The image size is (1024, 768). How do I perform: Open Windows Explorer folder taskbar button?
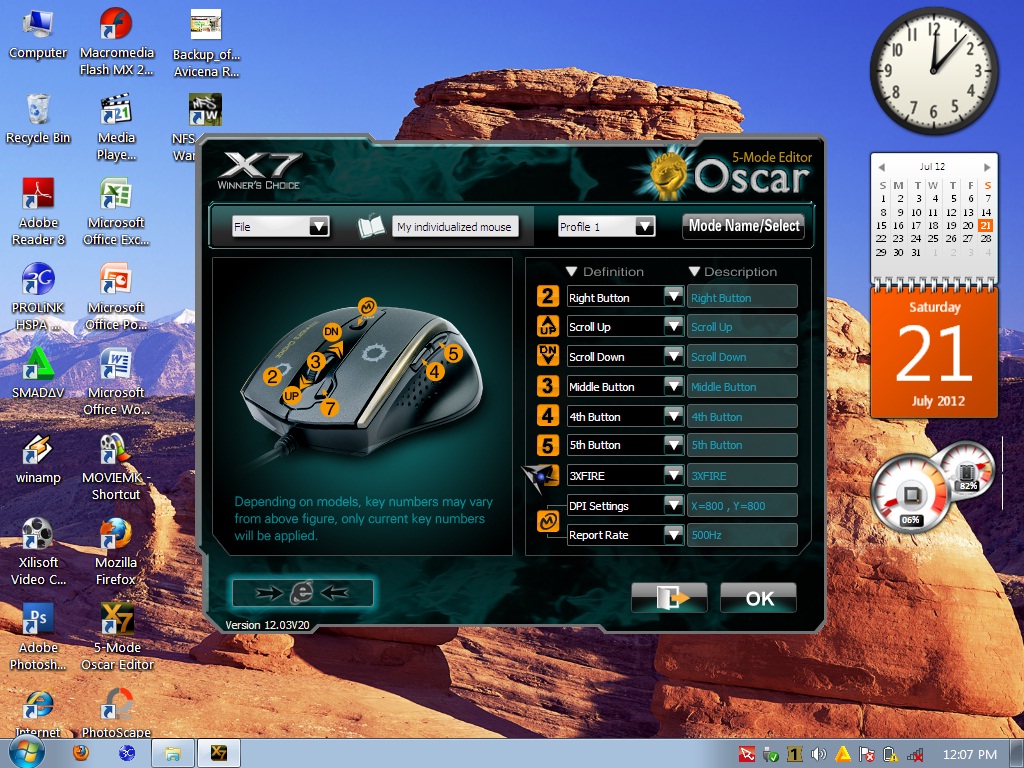172,754
